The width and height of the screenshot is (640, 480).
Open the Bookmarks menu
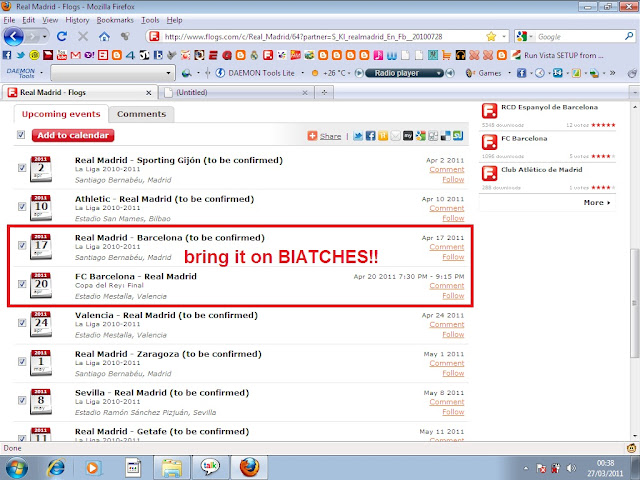pos(115,20)
